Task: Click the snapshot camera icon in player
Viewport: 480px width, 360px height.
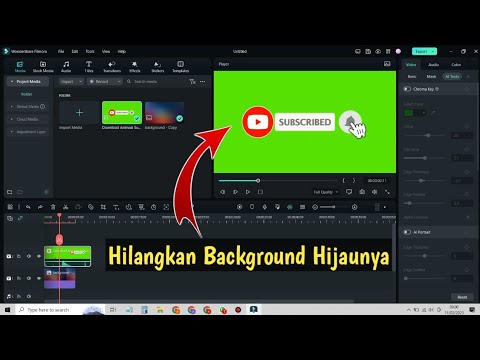Action: click(362, 192)
